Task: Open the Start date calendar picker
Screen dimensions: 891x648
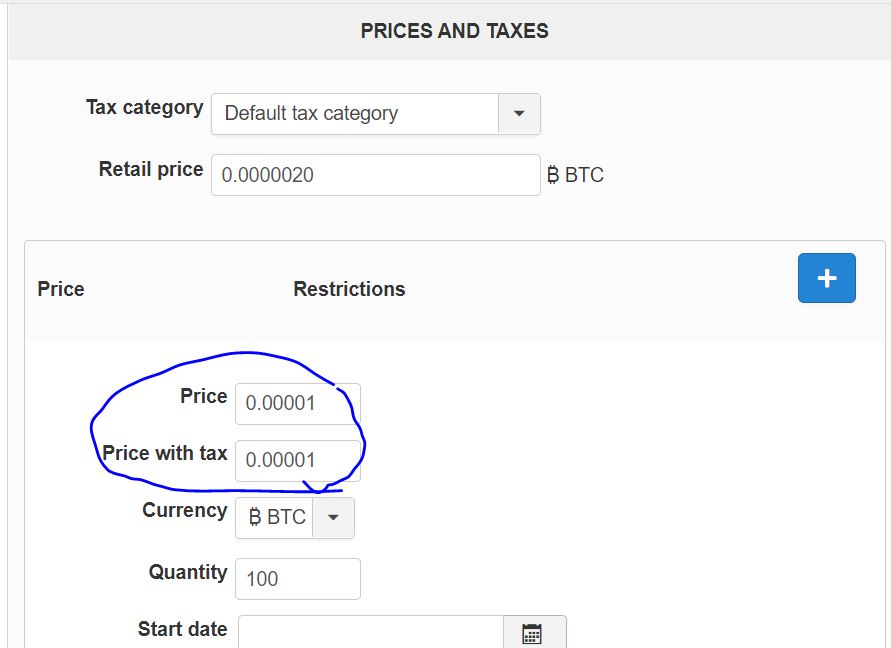Action: point(534,633)
